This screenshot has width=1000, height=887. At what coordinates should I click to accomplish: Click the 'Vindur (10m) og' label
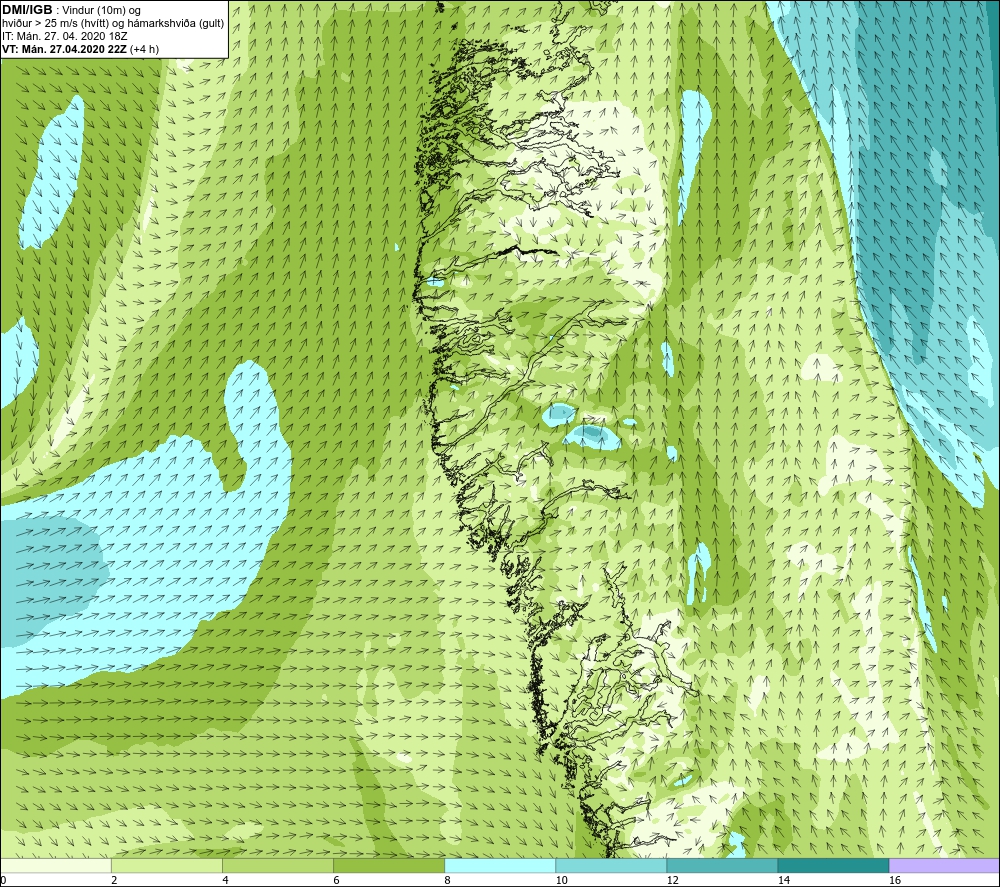pos(101,11)
